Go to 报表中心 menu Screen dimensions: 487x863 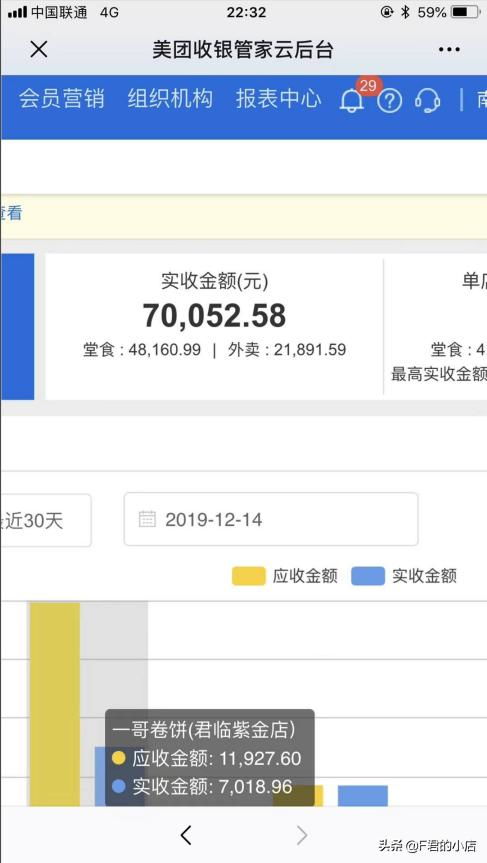pos(278,100)
